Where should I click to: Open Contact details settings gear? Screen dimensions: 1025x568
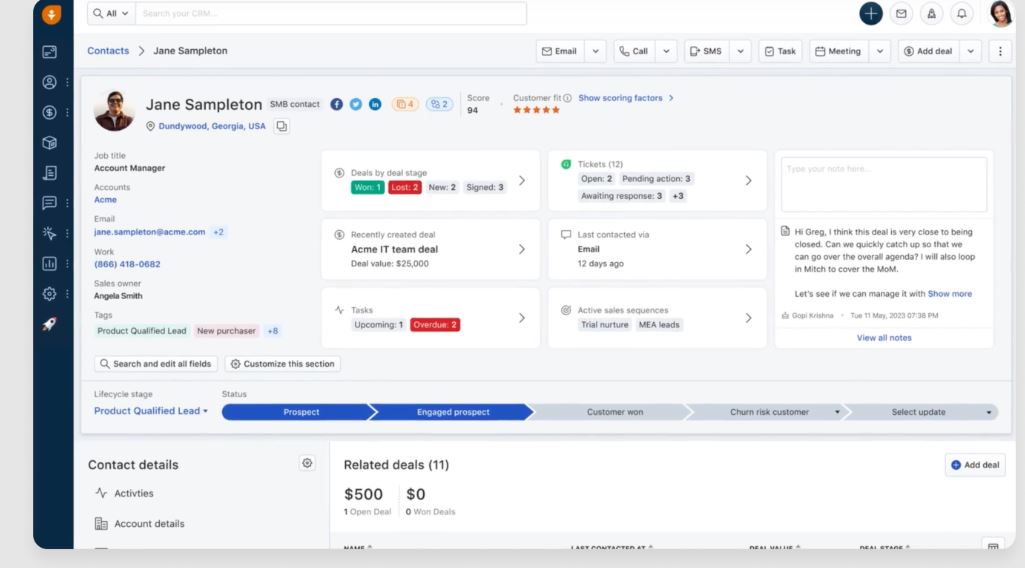[307, 463]
